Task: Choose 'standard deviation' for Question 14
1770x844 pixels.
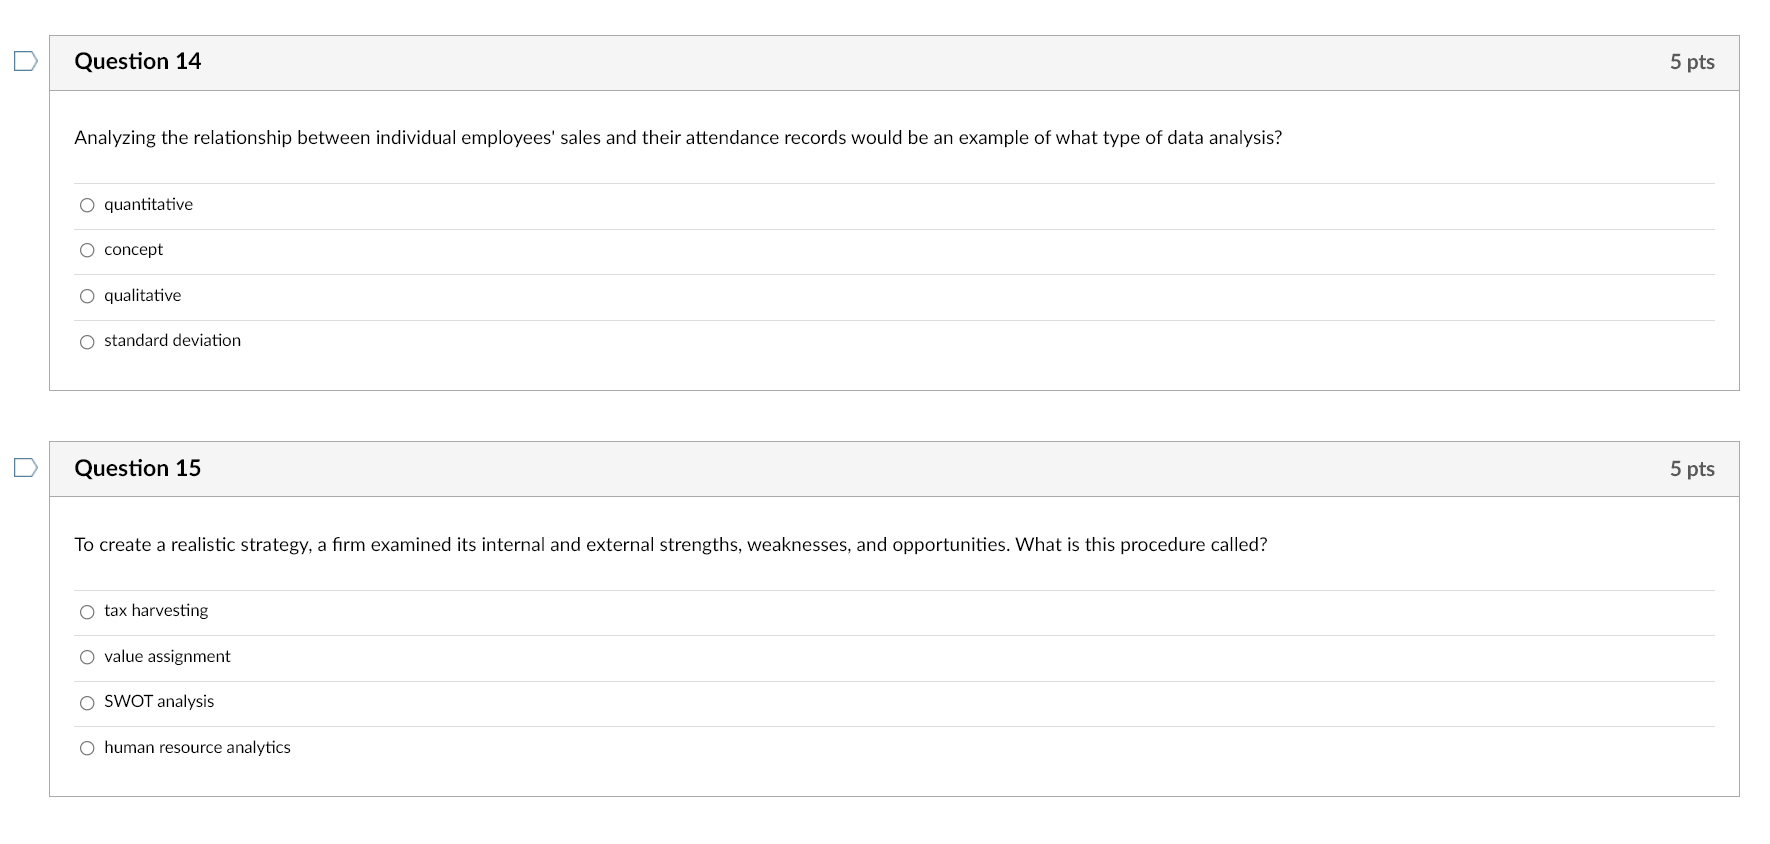Action: 88,341
